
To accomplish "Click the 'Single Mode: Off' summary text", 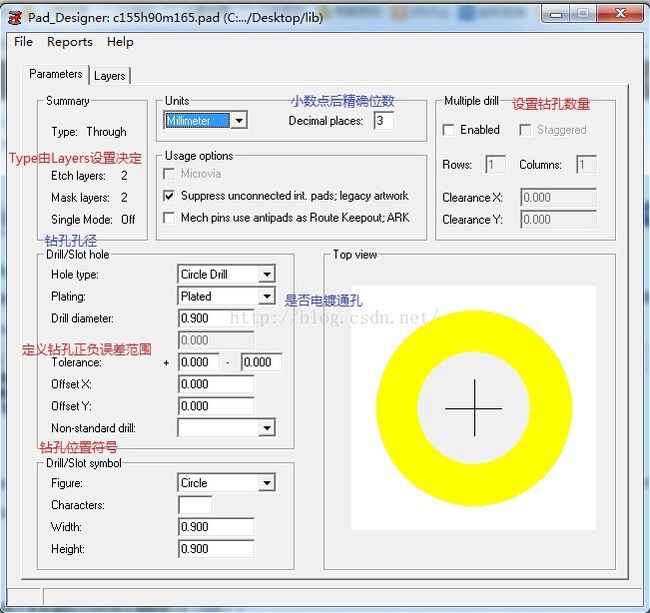I will 93,219.
